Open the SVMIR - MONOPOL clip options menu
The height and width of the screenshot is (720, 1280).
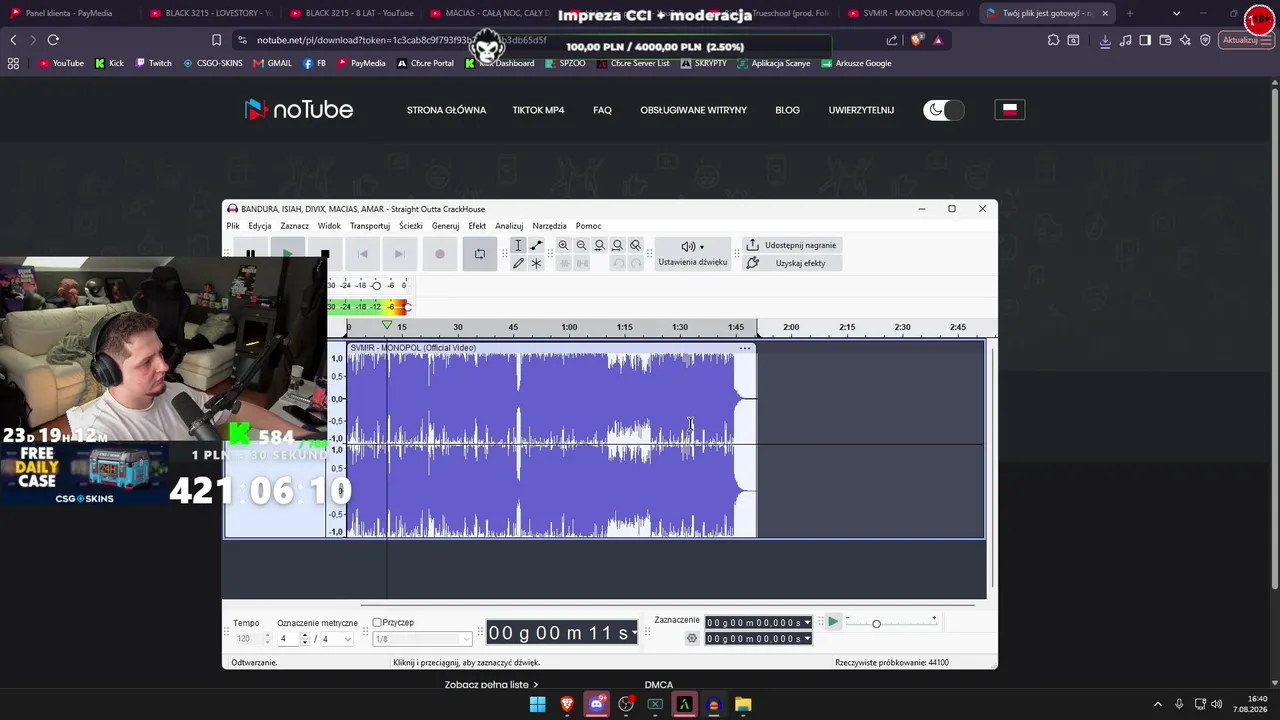[x=745, y=348]
